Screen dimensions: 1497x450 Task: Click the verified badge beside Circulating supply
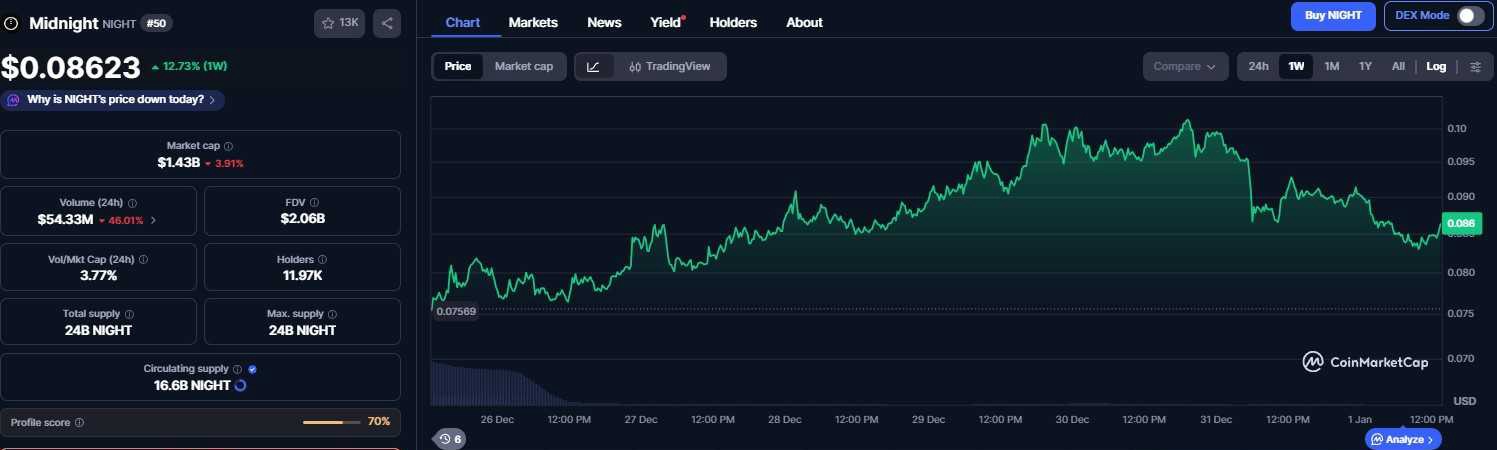coord(252,369)
